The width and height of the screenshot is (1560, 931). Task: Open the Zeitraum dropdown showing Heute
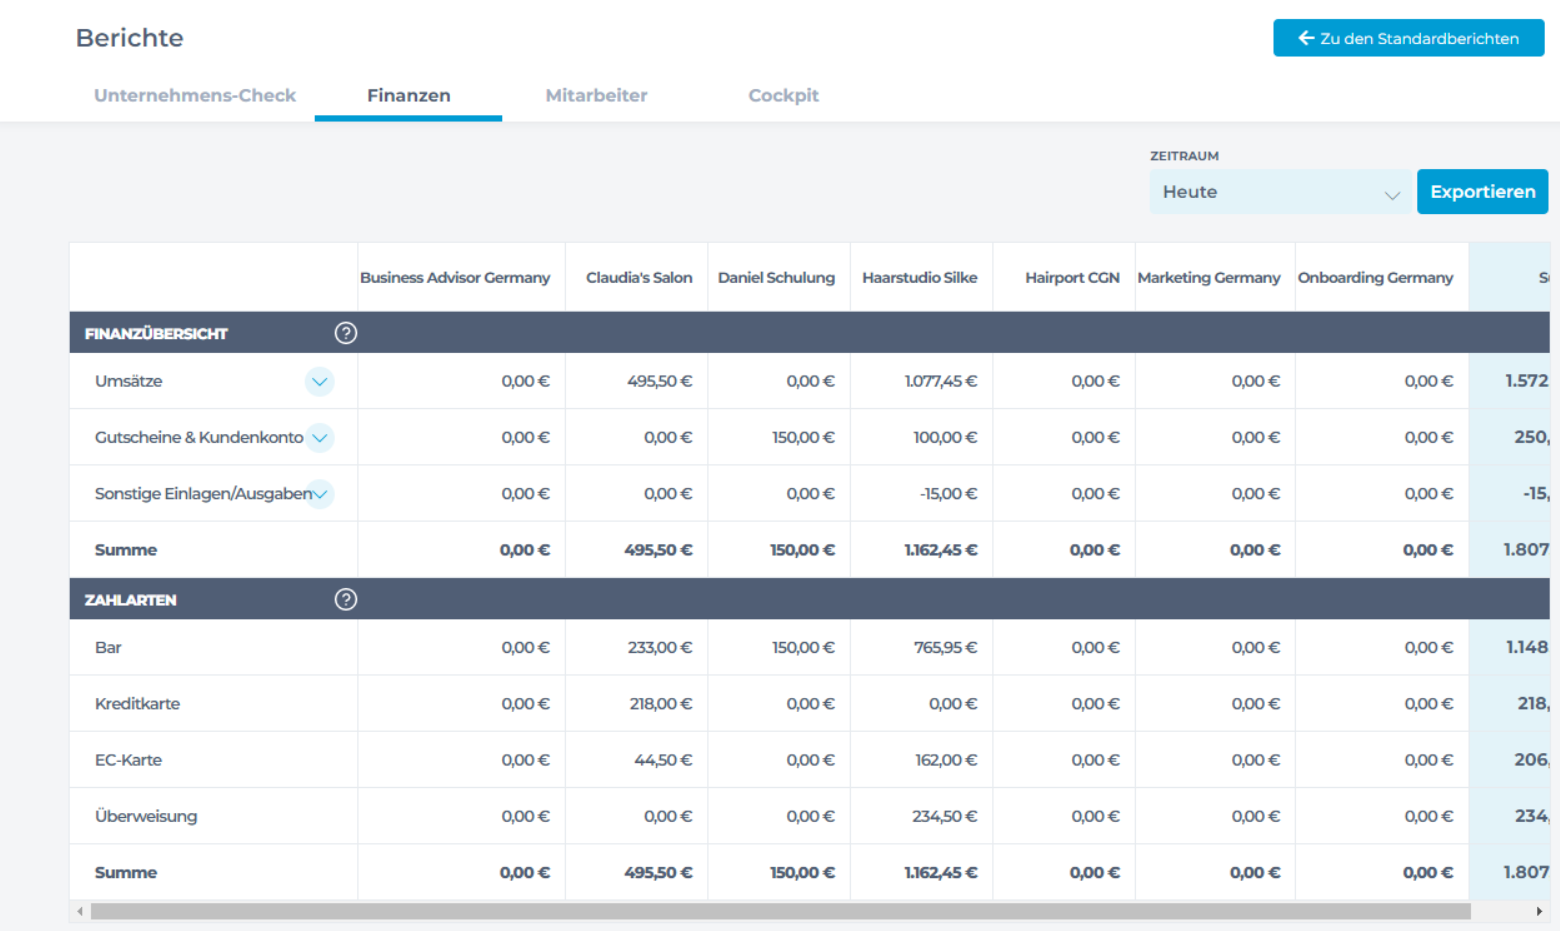[x=1280, y=192]
